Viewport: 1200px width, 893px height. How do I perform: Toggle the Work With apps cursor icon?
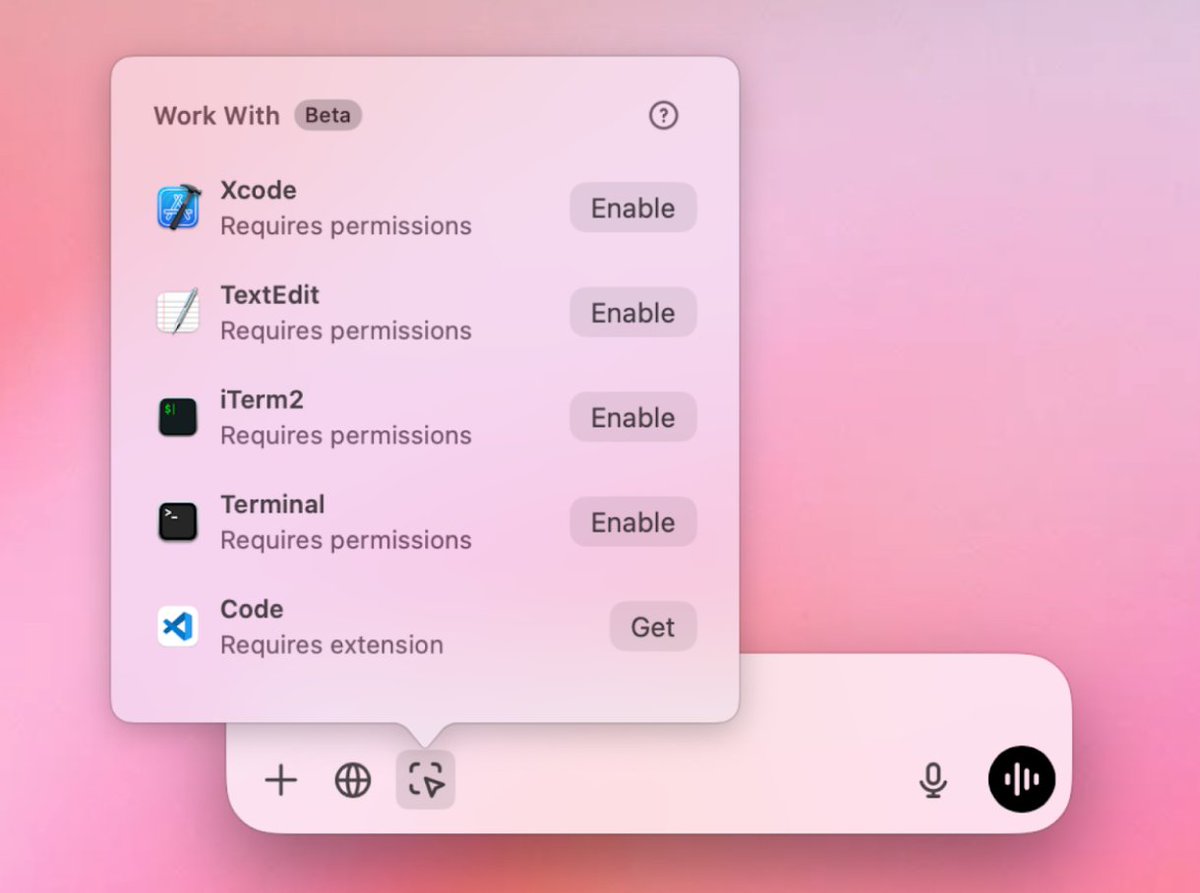click(x=426, y=780)
